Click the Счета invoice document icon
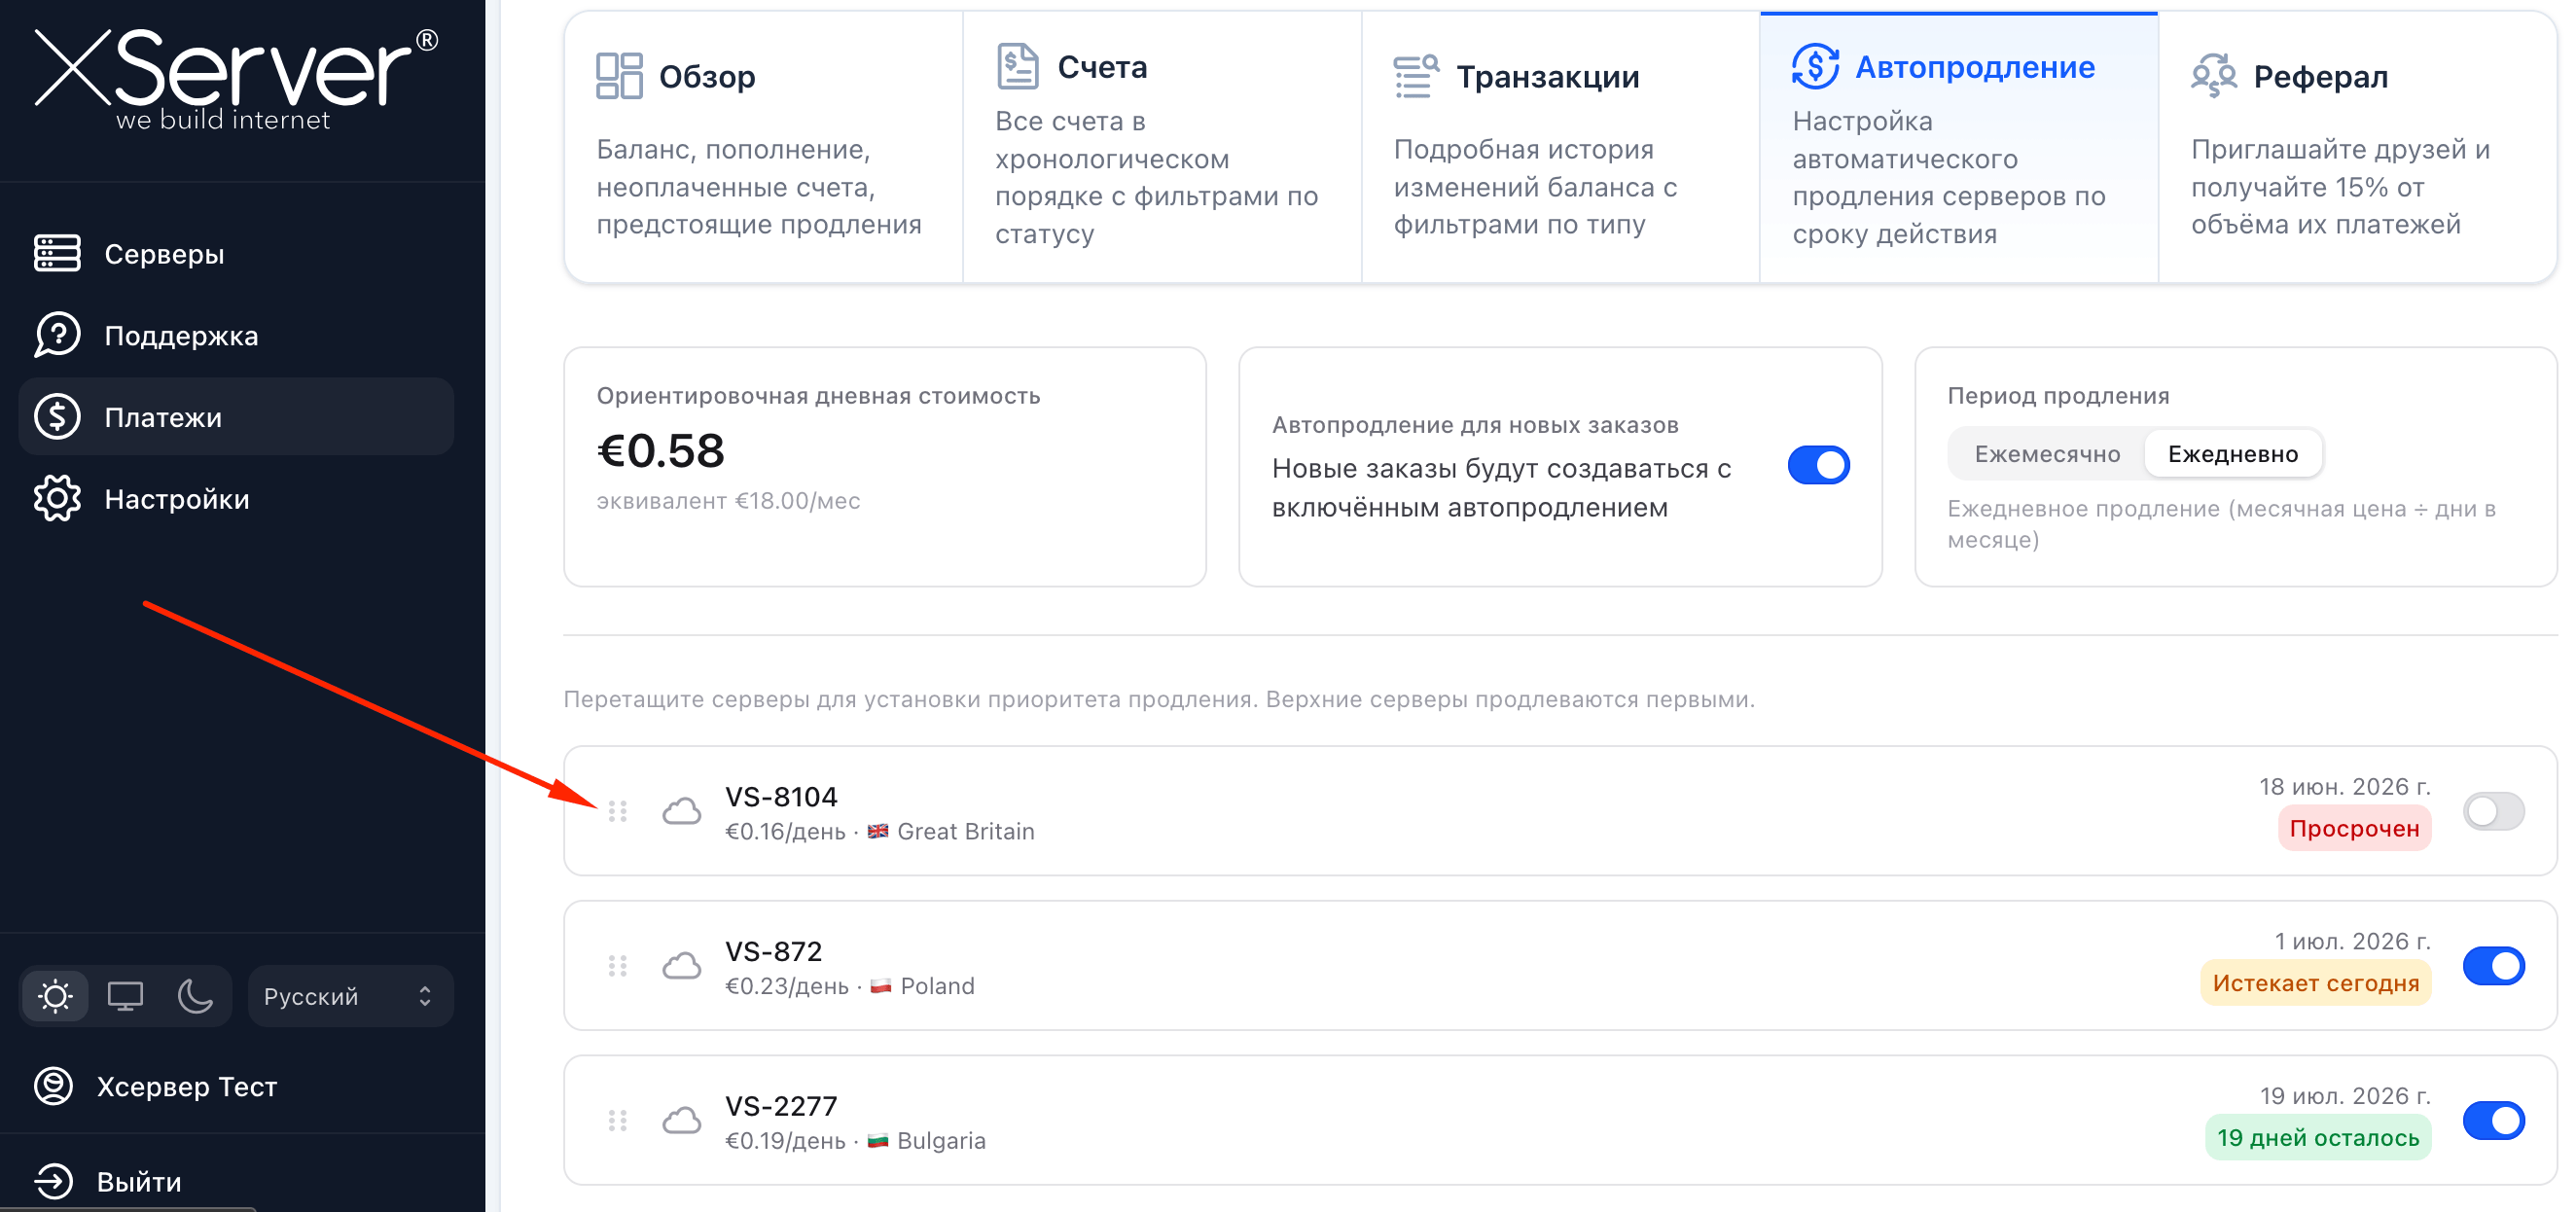The image size is (2576, 1212). [1017, 66]
